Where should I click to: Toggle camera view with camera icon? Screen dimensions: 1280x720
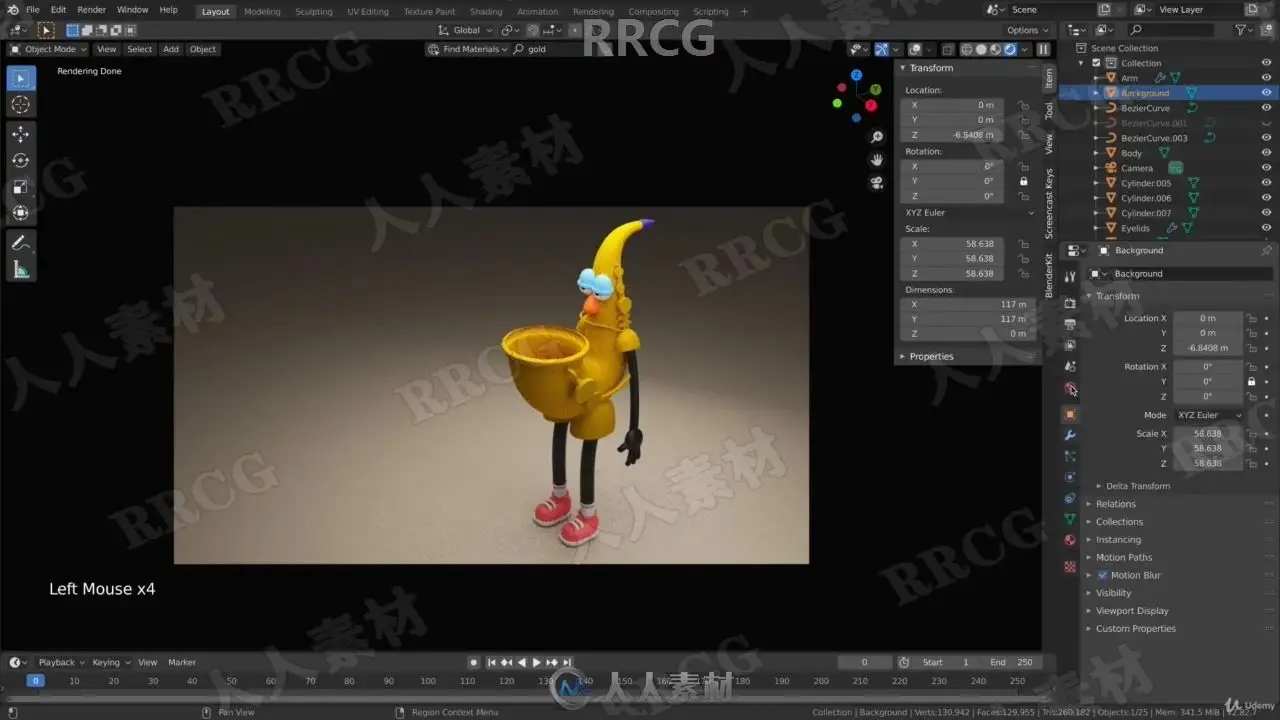877,183
